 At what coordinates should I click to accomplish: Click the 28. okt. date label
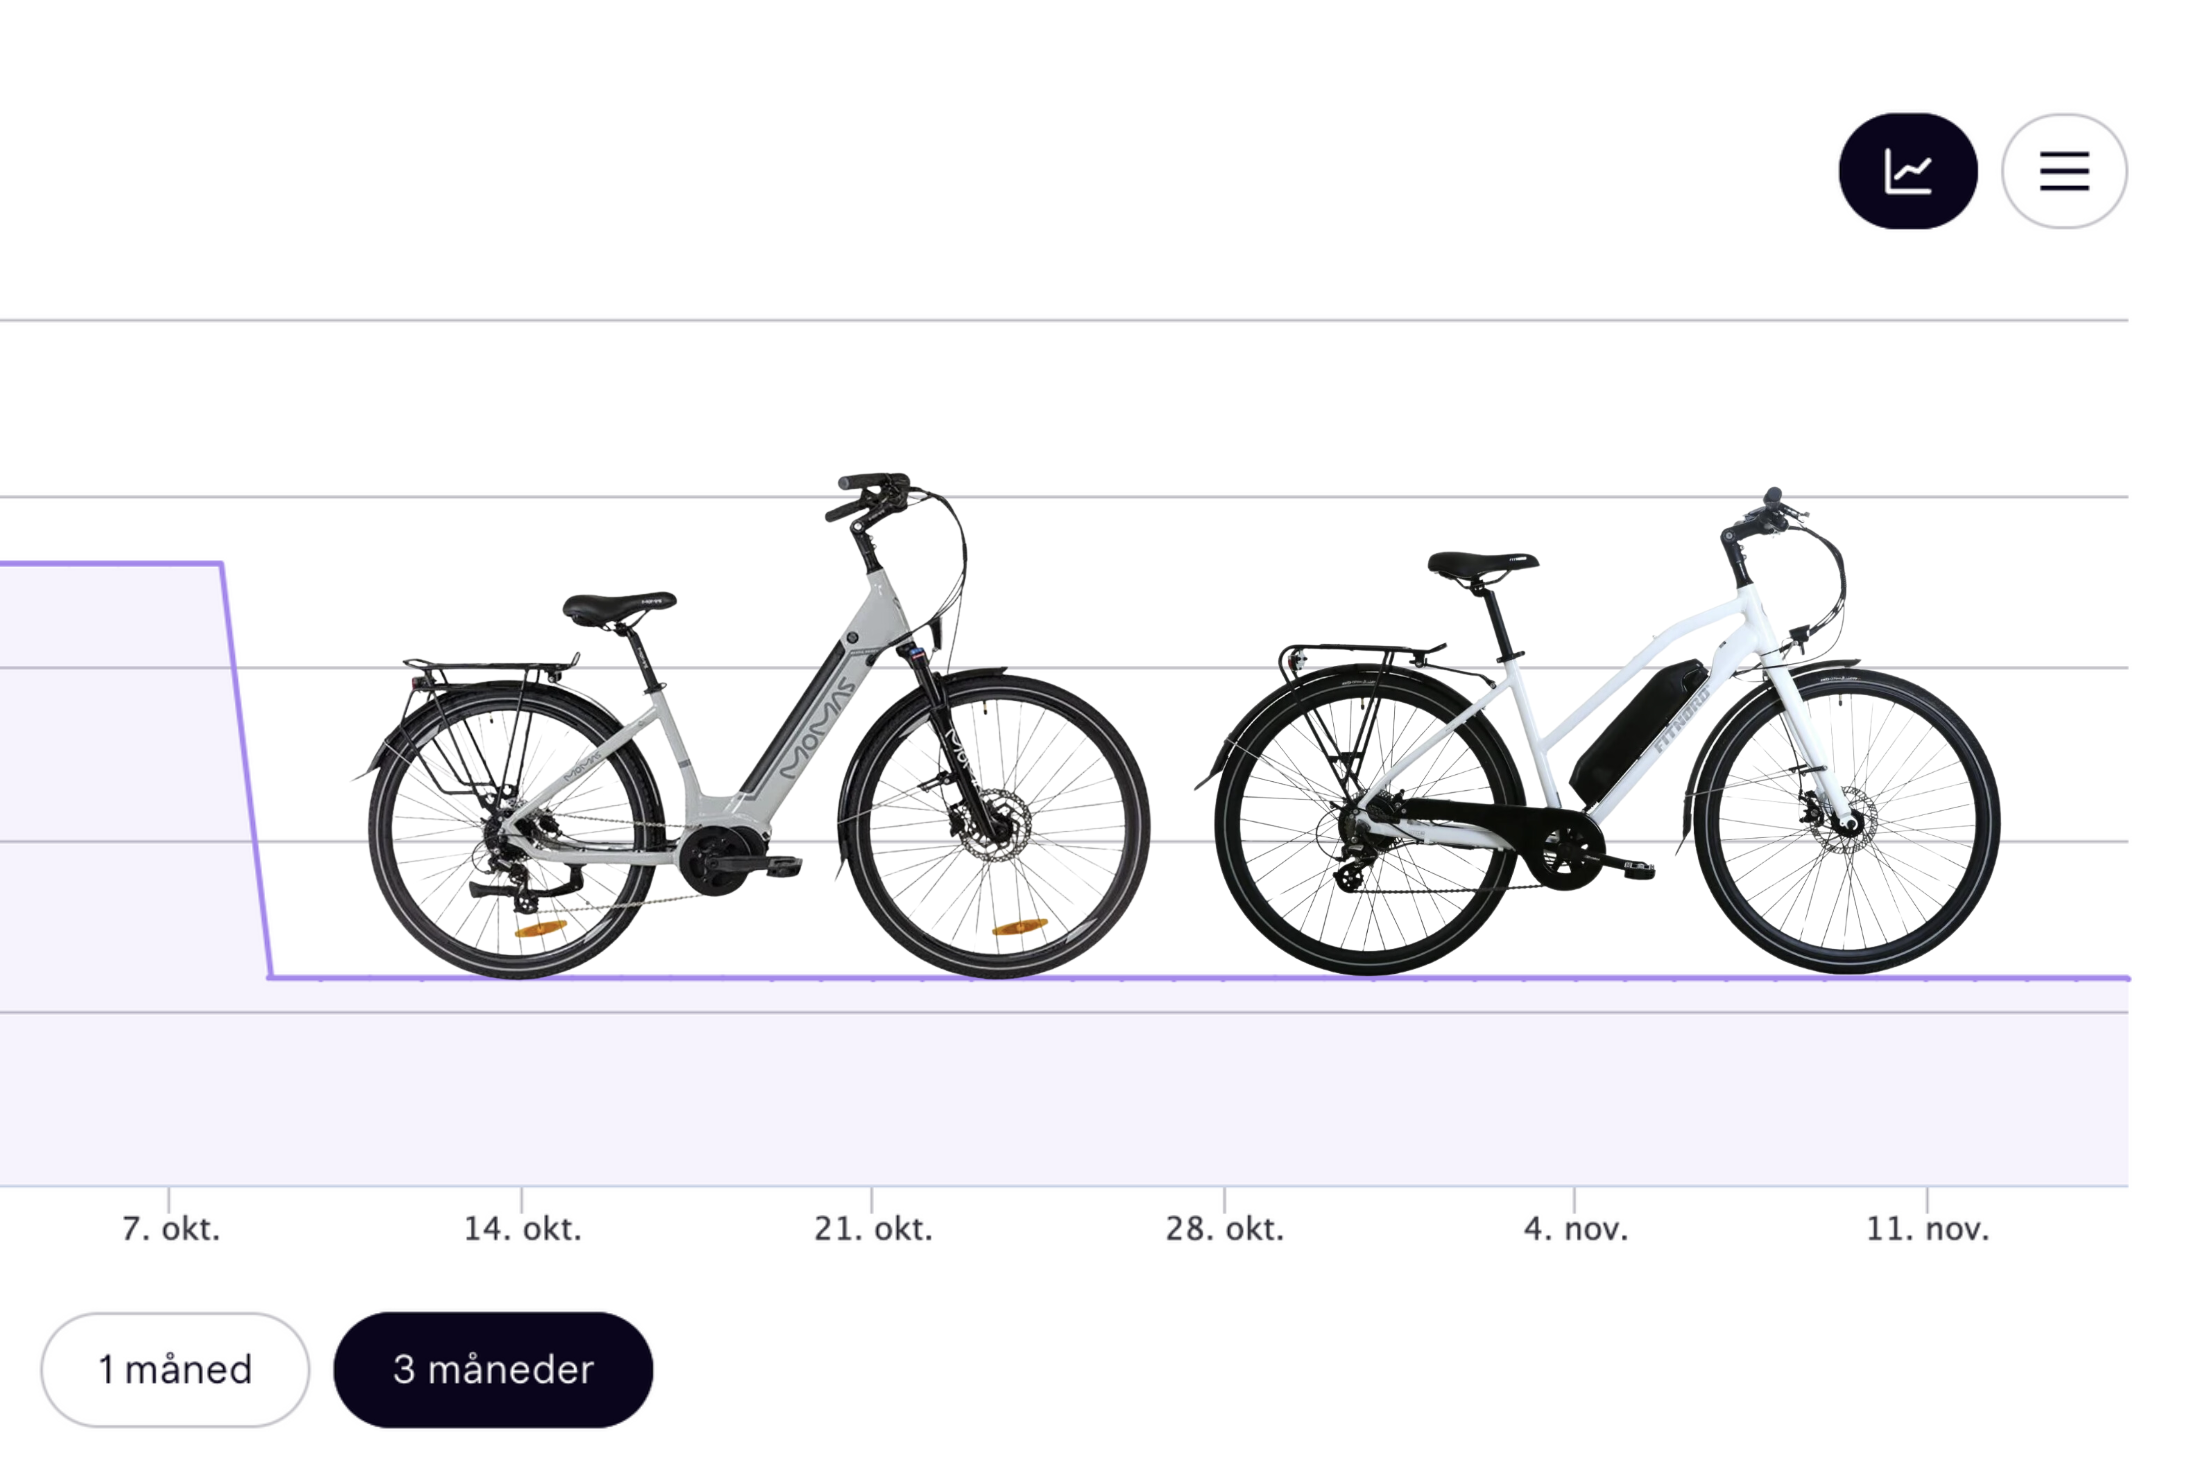click(1224, 1228)
